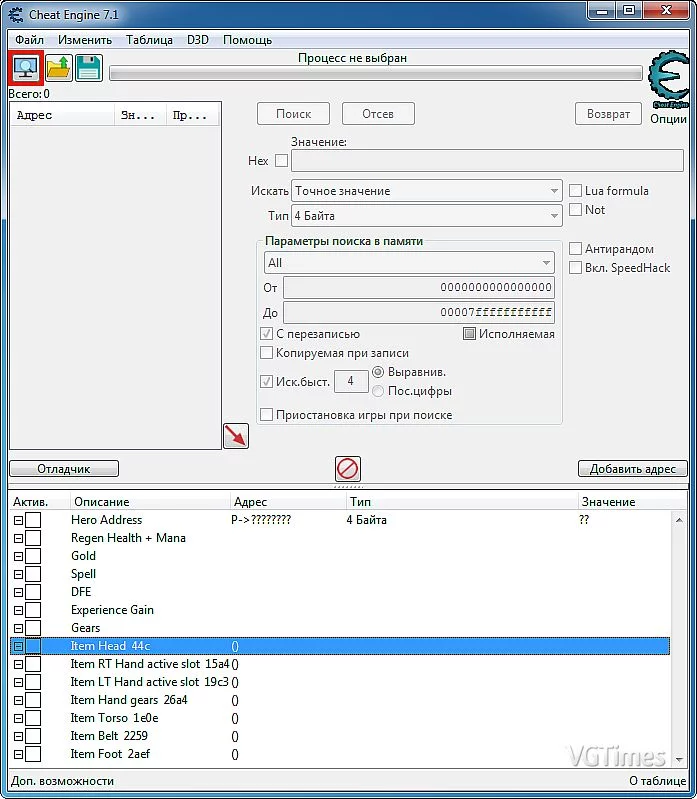
Task: Activate the Gold entry checkbox
Action: [33, 556]
